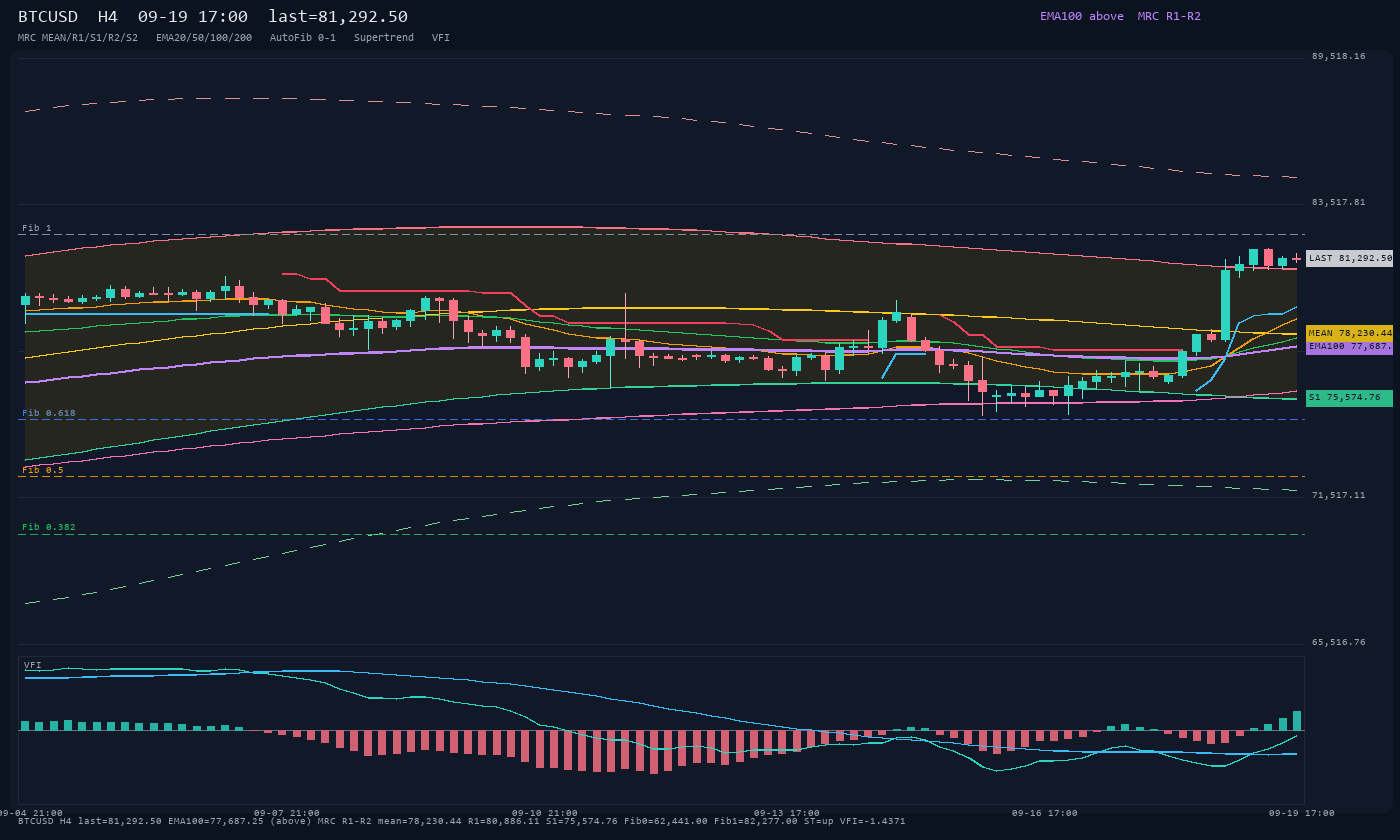Click the Fib 1 level label

(x=37, y=229)
